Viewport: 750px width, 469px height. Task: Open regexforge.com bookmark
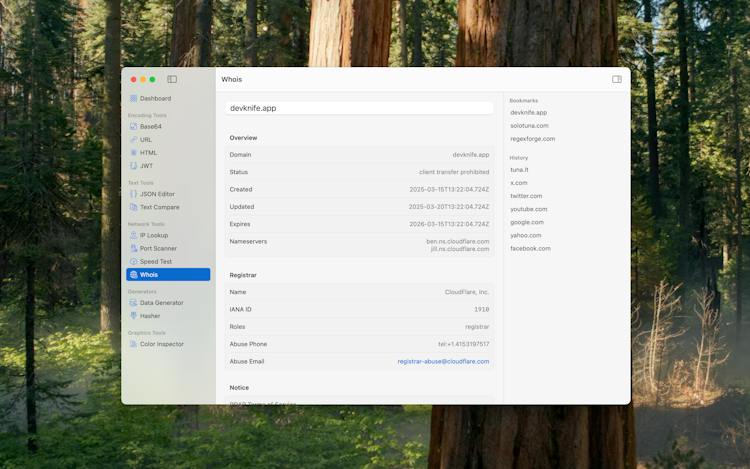point(533,139)
